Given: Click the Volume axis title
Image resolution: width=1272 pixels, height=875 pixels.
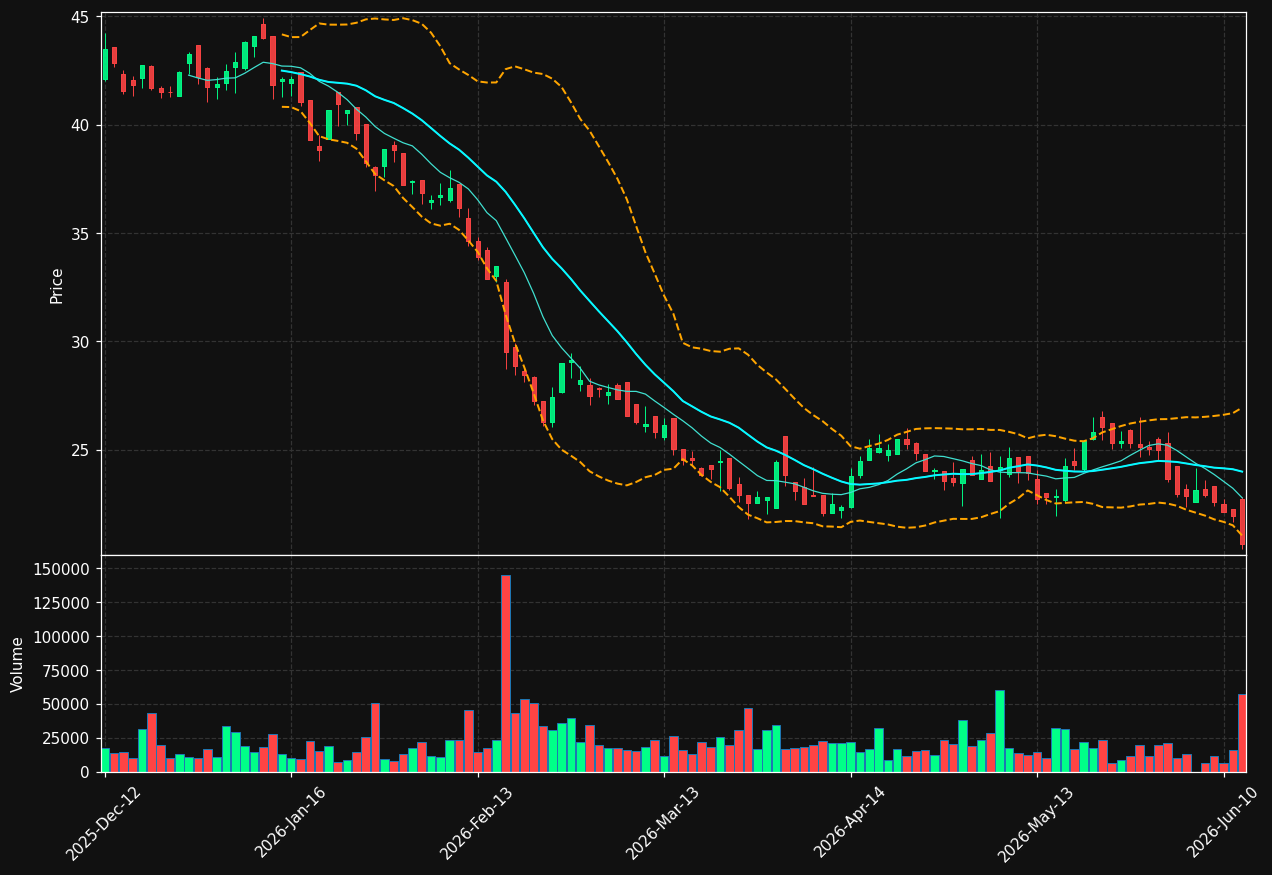Looking at the screenshot, I should pos(18,664).
